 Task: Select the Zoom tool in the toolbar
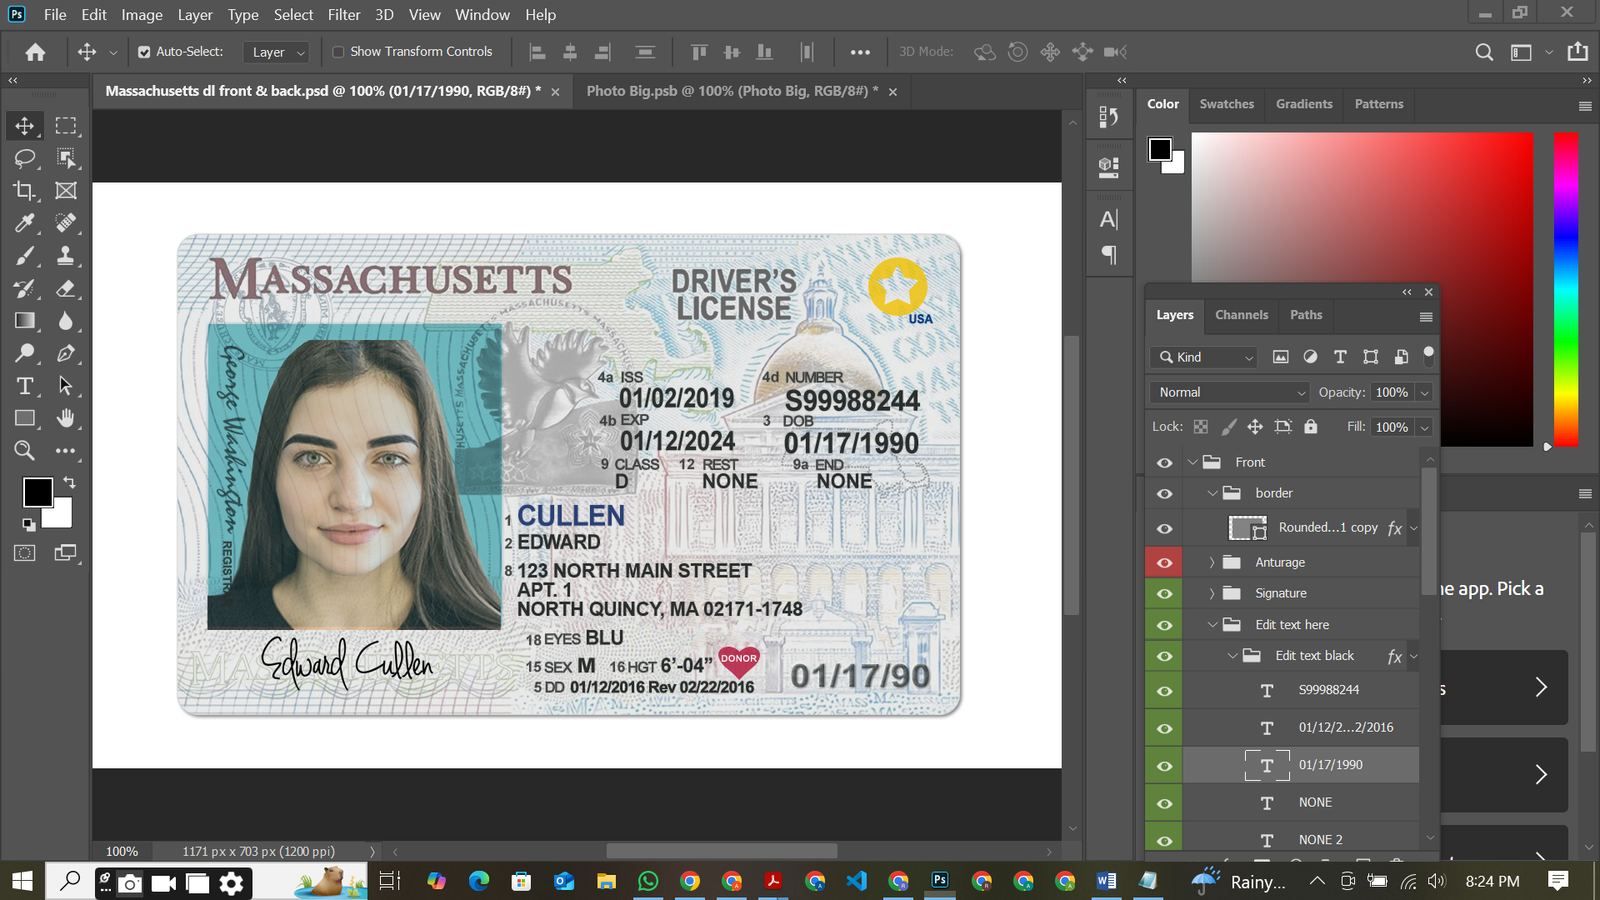pyautogui.click(x=25, y=451)
